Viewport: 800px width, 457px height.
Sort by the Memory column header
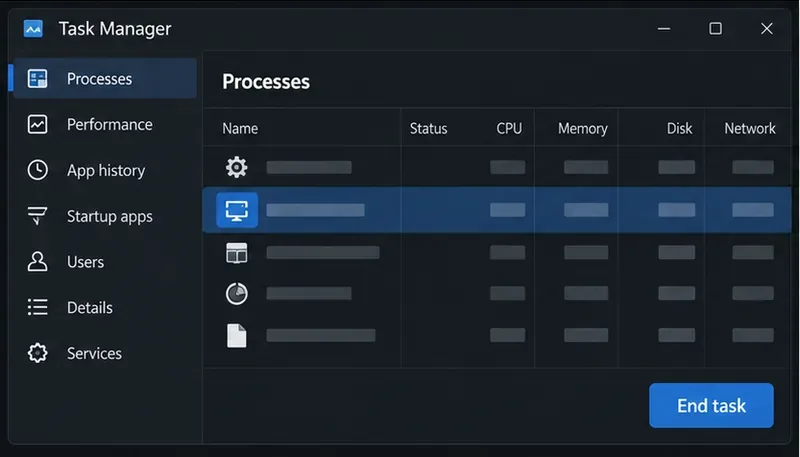tap(583, 129)
